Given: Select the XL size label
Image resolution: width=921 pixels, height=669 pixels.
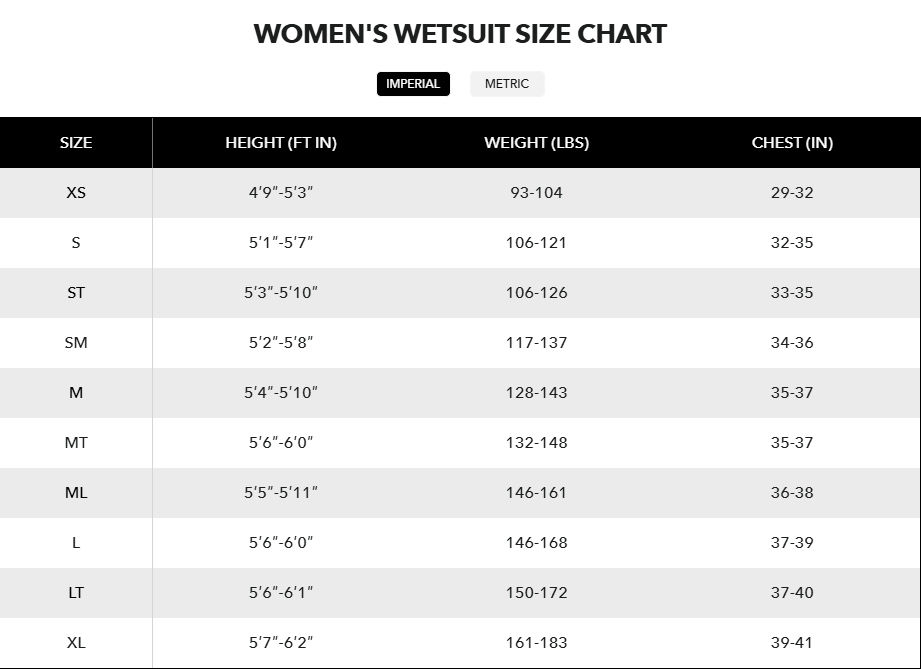Looking at the screenshot, I should (x=75, y=643).
